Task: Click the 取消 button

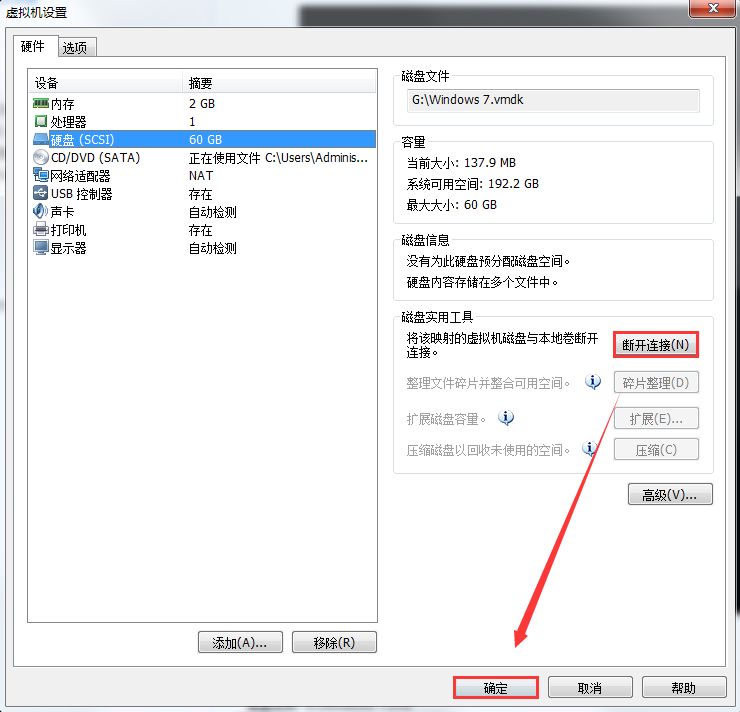Action: tap(590, 687)
